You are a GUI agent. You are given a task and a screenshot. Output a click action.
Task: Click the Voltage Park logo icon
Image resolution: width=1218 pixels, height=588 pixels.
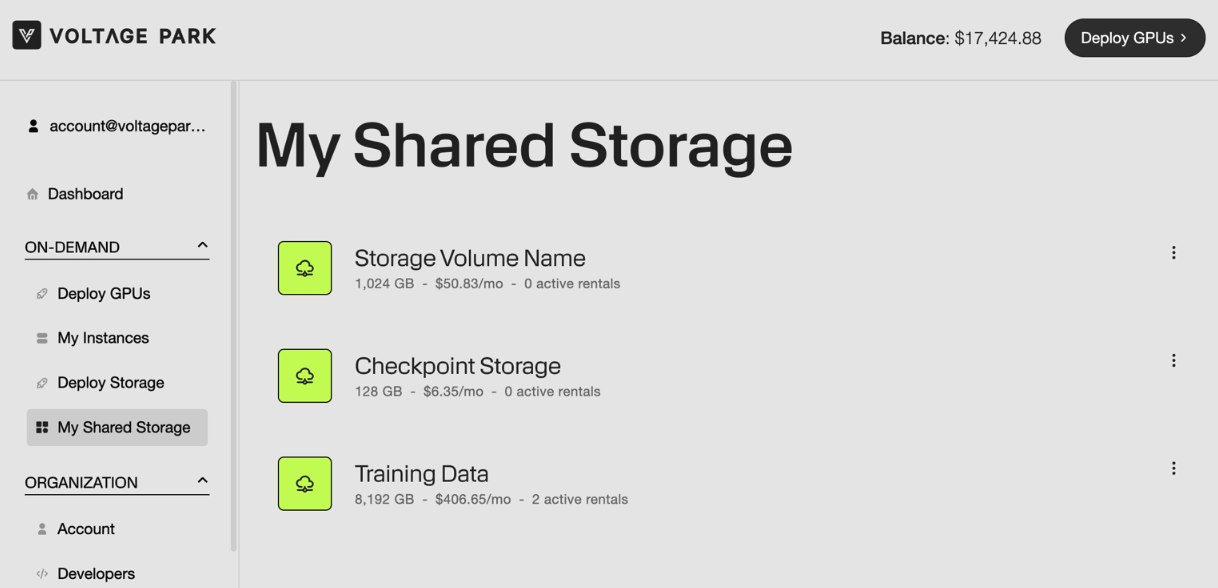[27, 36]
